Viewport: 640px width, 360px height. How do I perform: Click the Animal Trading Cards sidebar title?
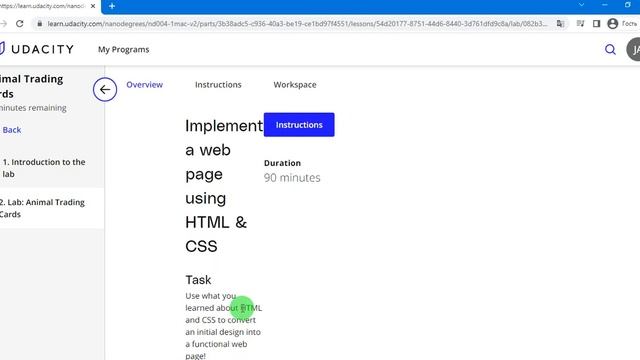point(31,86)
